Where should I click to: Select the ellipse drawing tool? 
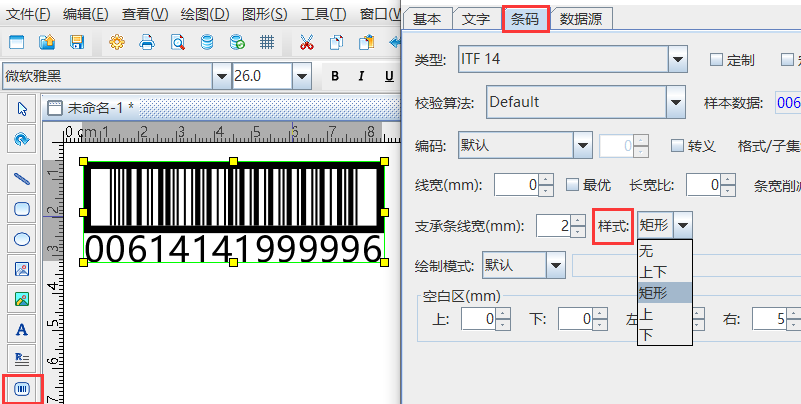point(22,239)
